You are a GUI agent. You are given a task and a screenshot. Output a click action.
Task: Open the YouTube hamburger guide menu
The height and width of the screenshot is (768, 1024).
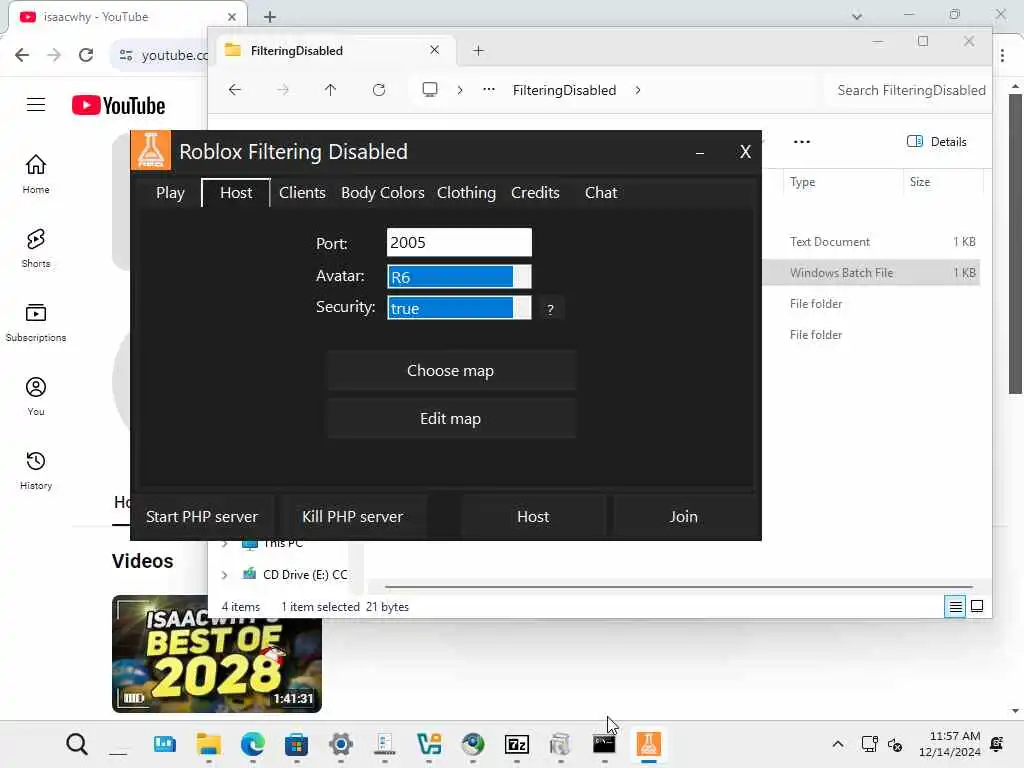pyautogui.click(x=36, y=104)
